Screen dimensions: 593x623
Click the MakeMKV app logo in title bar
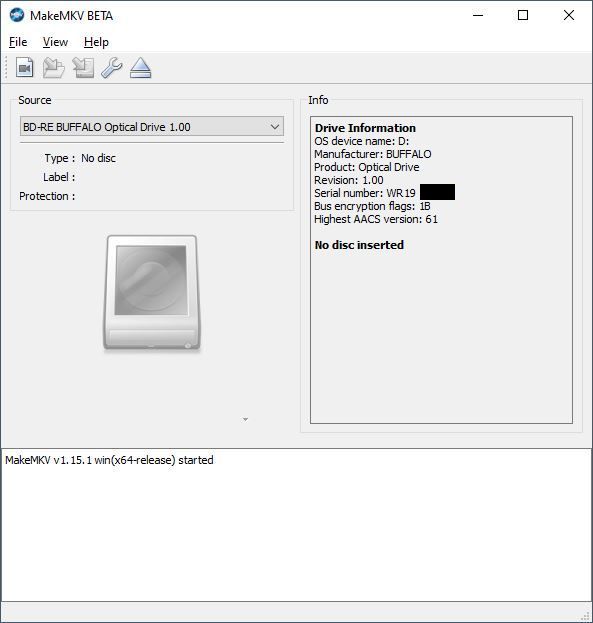click(17, 15)
